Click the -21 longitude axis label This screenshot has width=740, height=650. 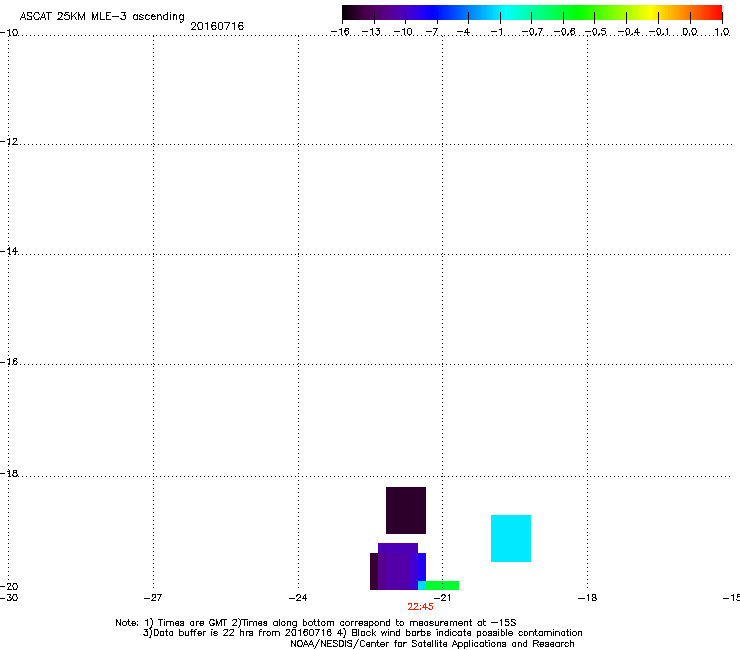pos(442,598)
